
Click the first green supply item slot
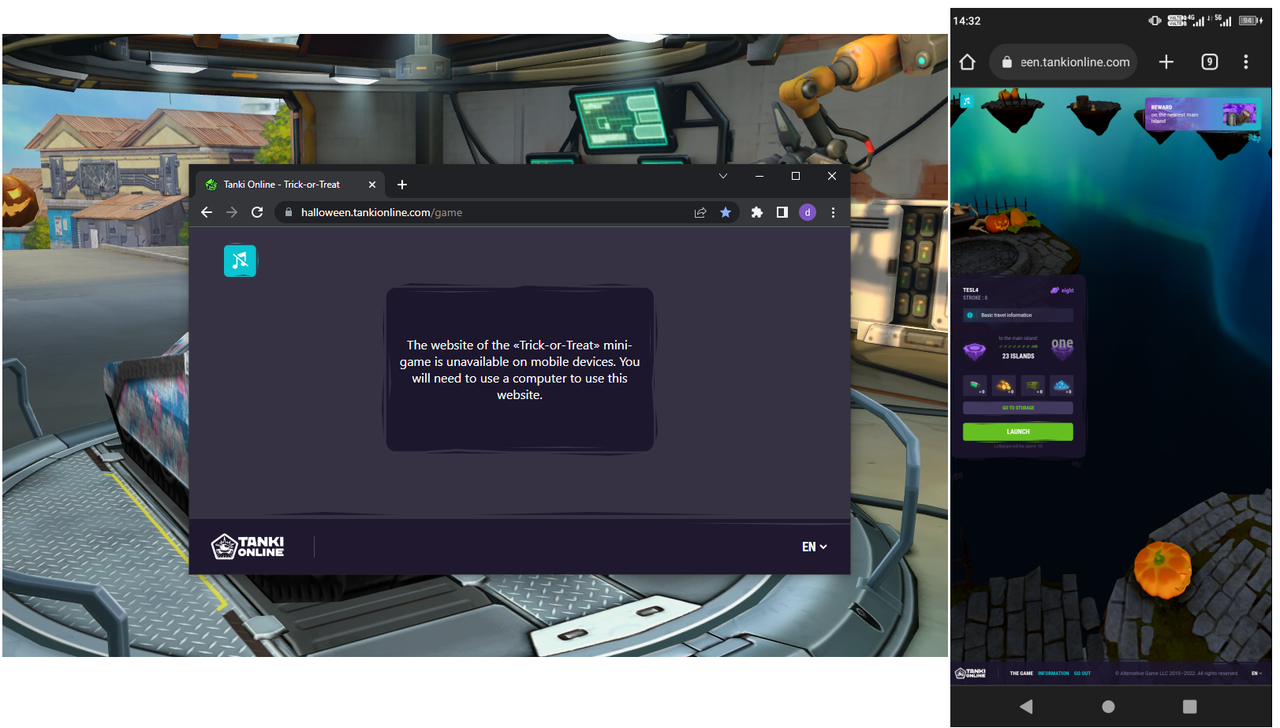click(975, 386)
